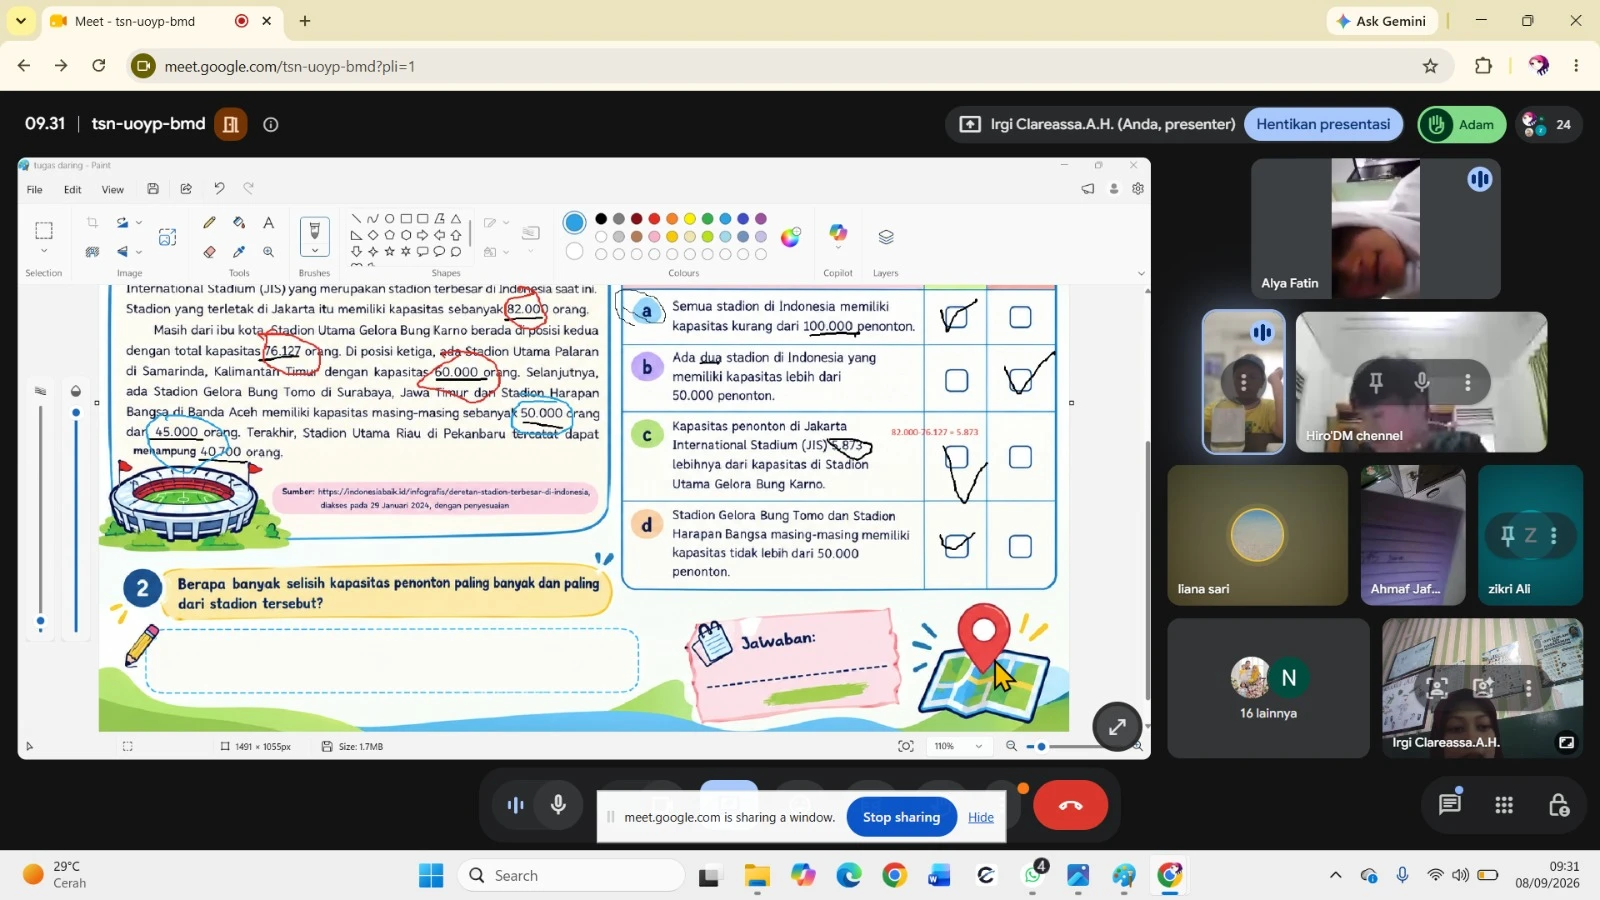Open the View menu in Paint
Viewport: 1600px width, 900px height.
[113, 189]
